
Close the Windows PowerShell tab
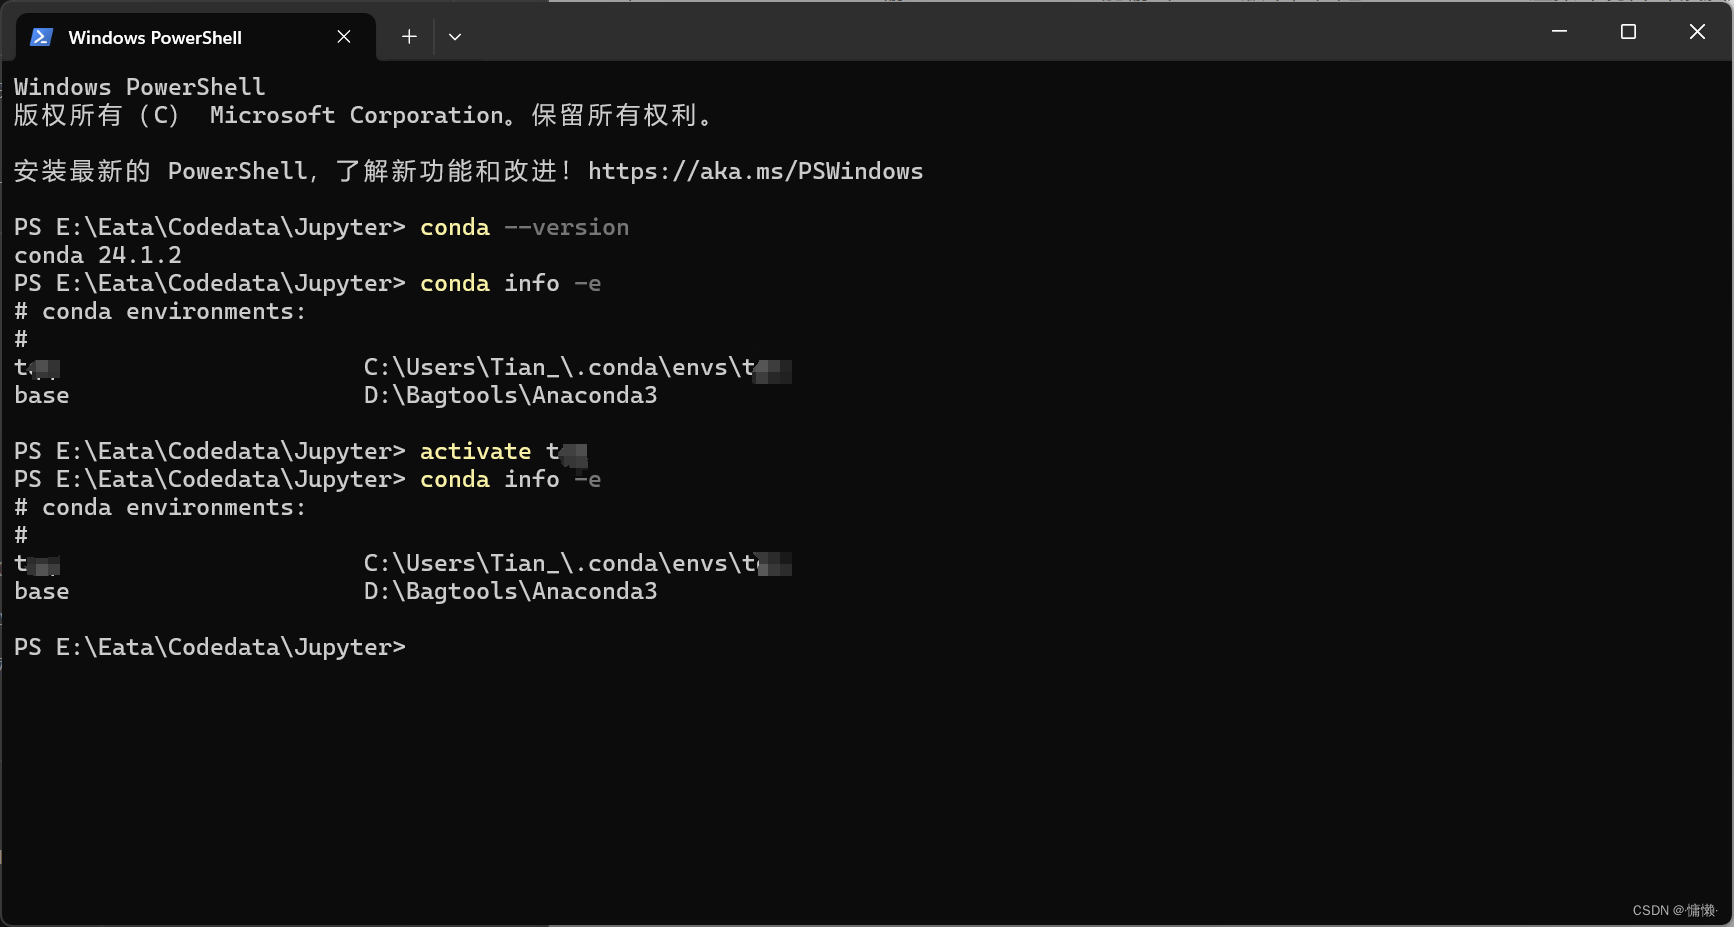point(344,37)
